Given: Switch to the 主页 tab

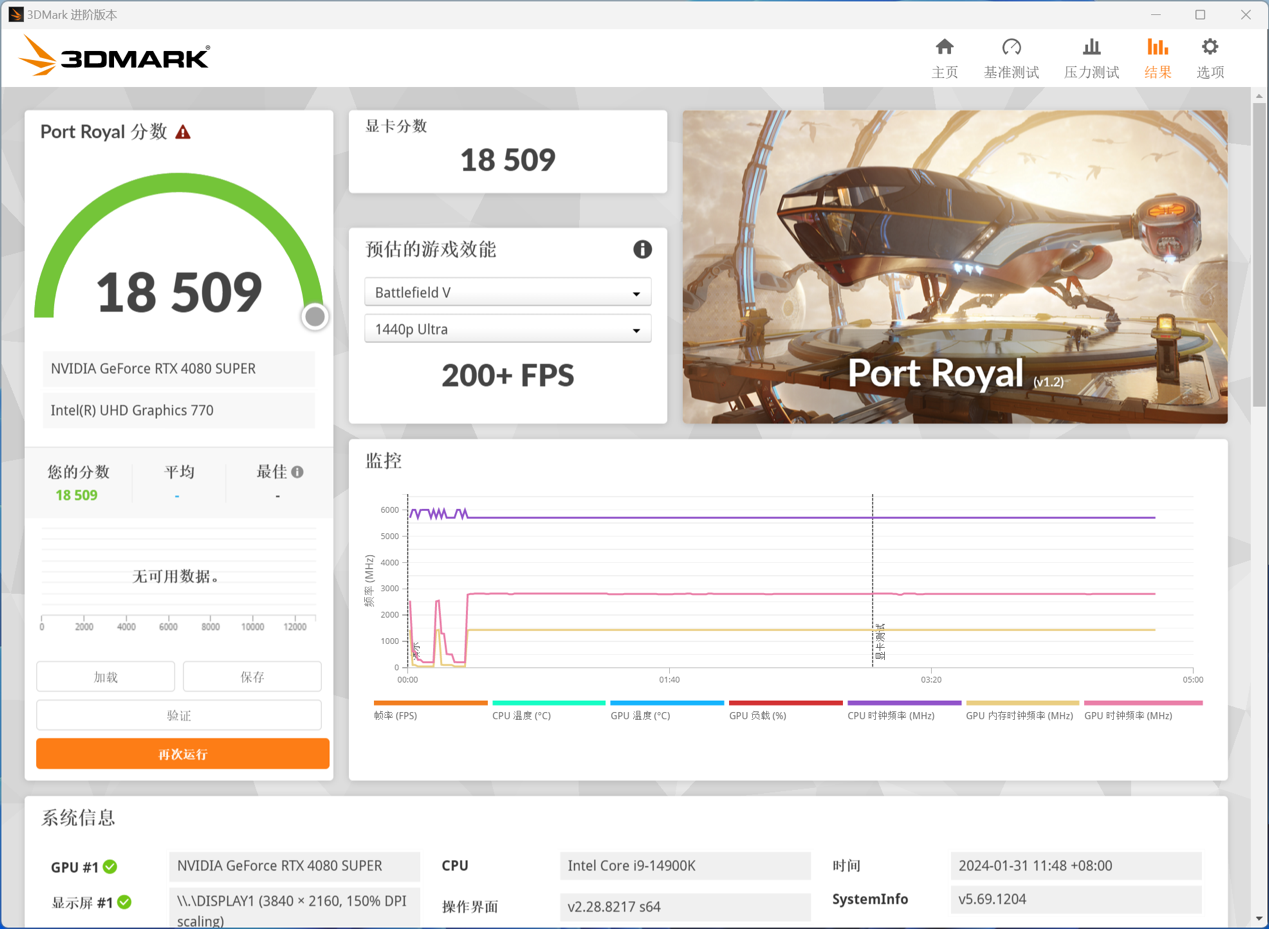Looking at the screenshot, I should pos(944,57).
